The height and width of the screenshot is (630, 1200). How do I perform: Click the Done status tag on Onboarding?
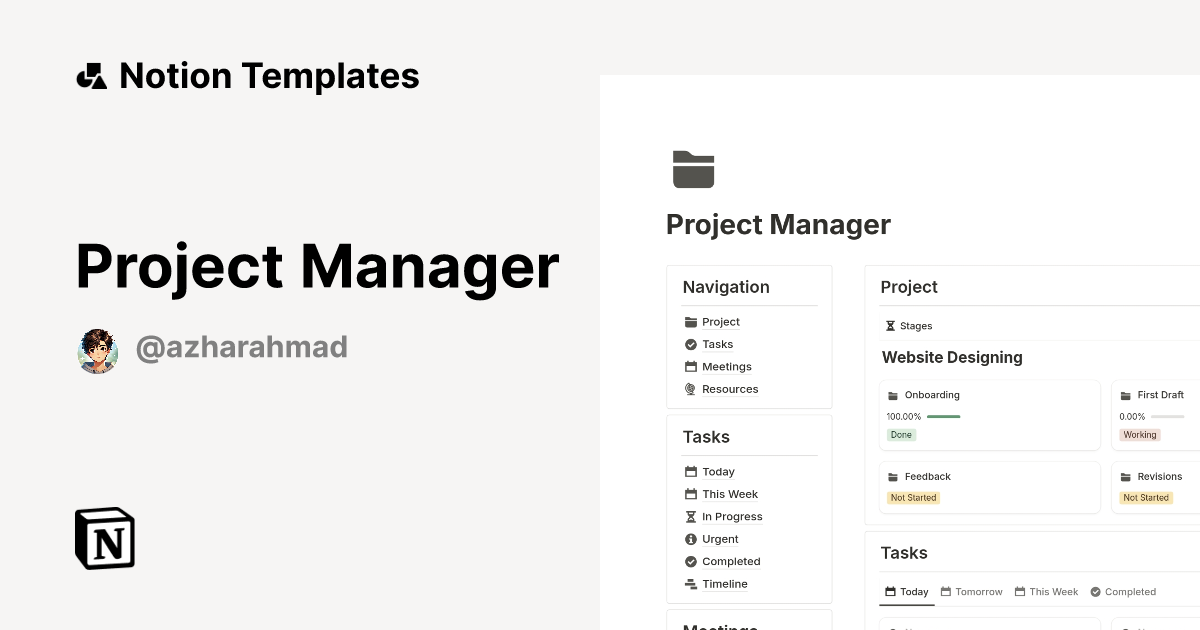coord(901,434)
